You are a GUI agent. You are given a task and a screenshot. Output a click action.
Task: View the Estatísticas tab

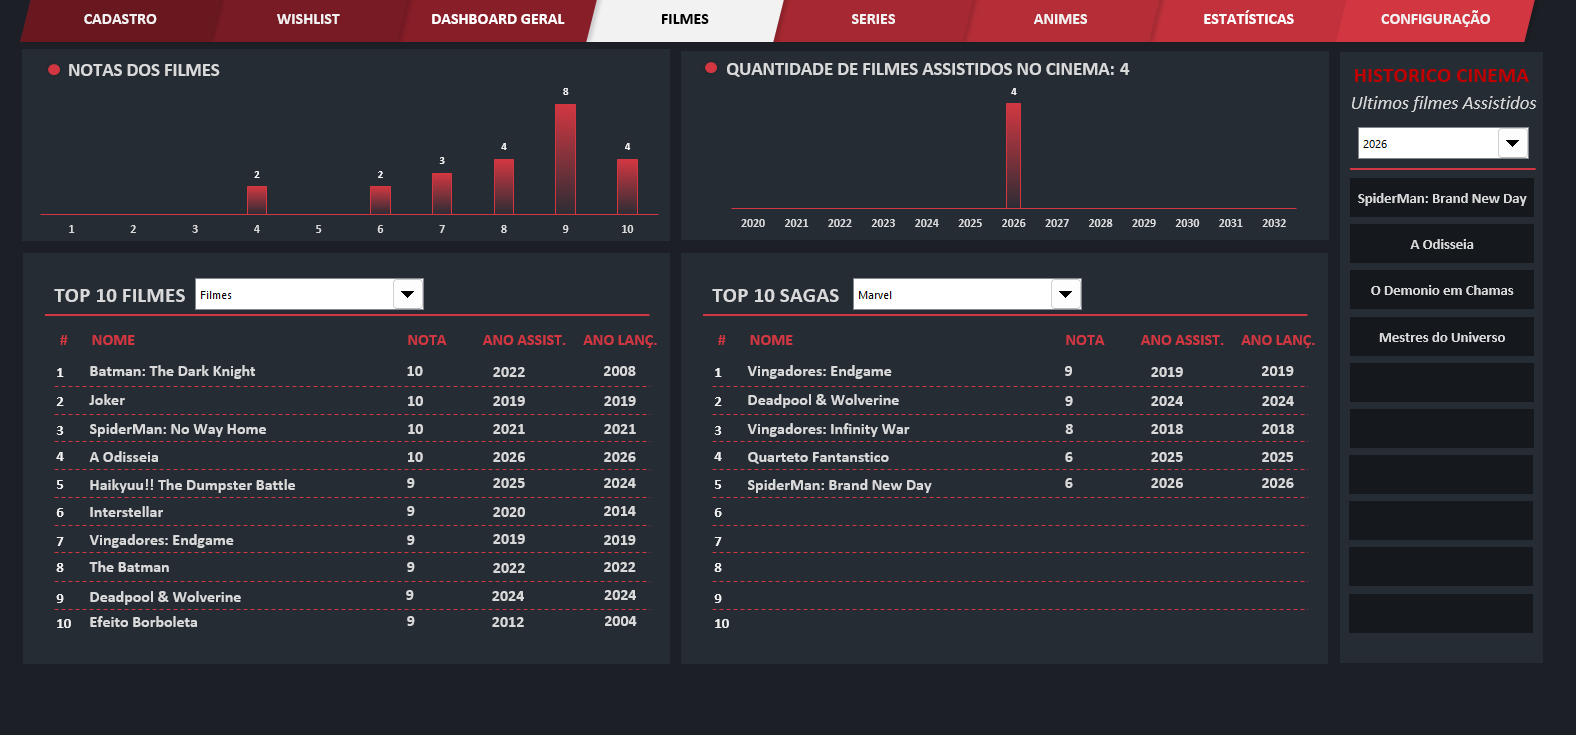click(1248, 19)
